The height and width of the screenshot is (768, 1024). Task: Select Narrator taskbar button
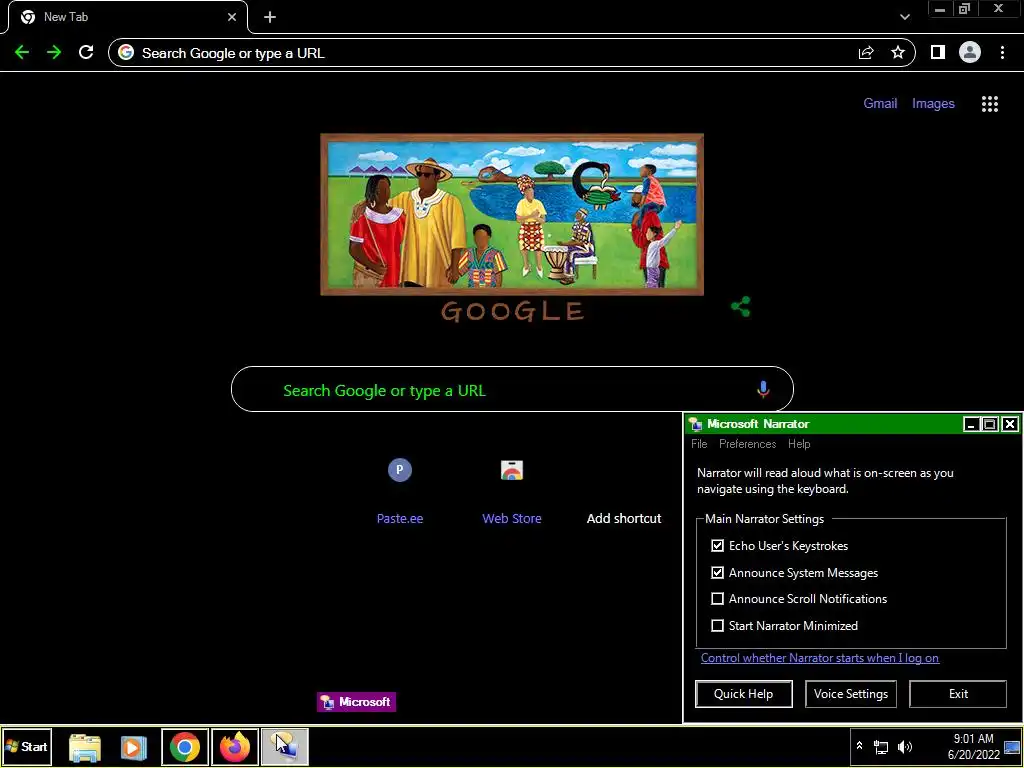pos(285,747)
